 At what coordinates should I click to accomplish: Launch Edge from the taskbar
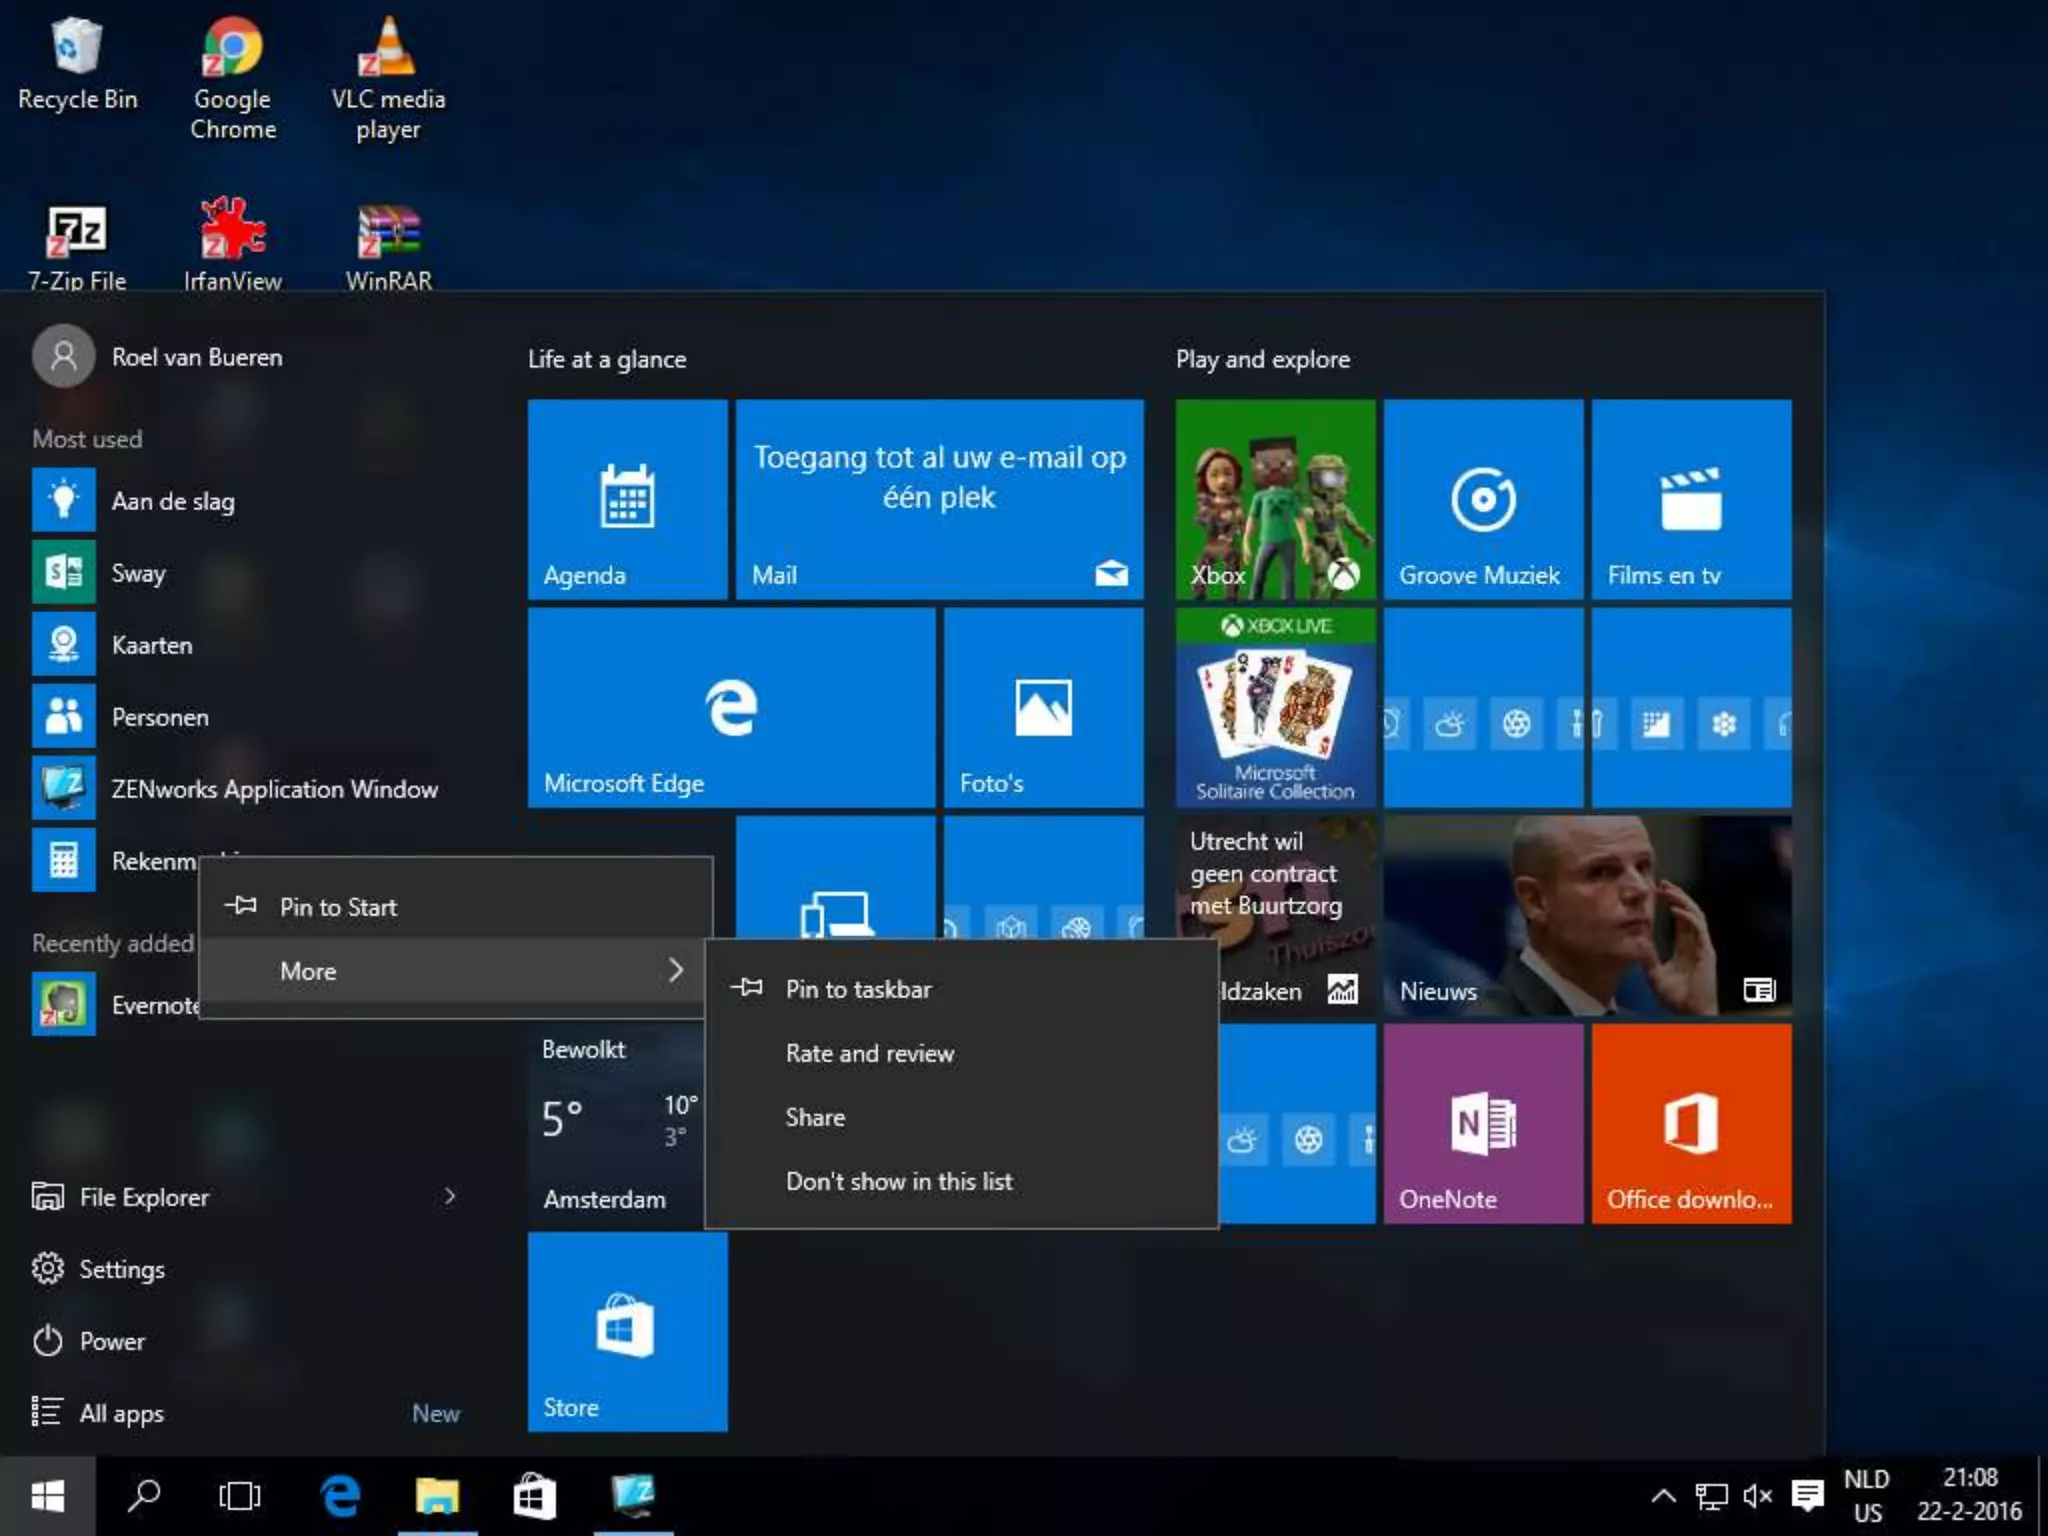(x=340, y=1496)
